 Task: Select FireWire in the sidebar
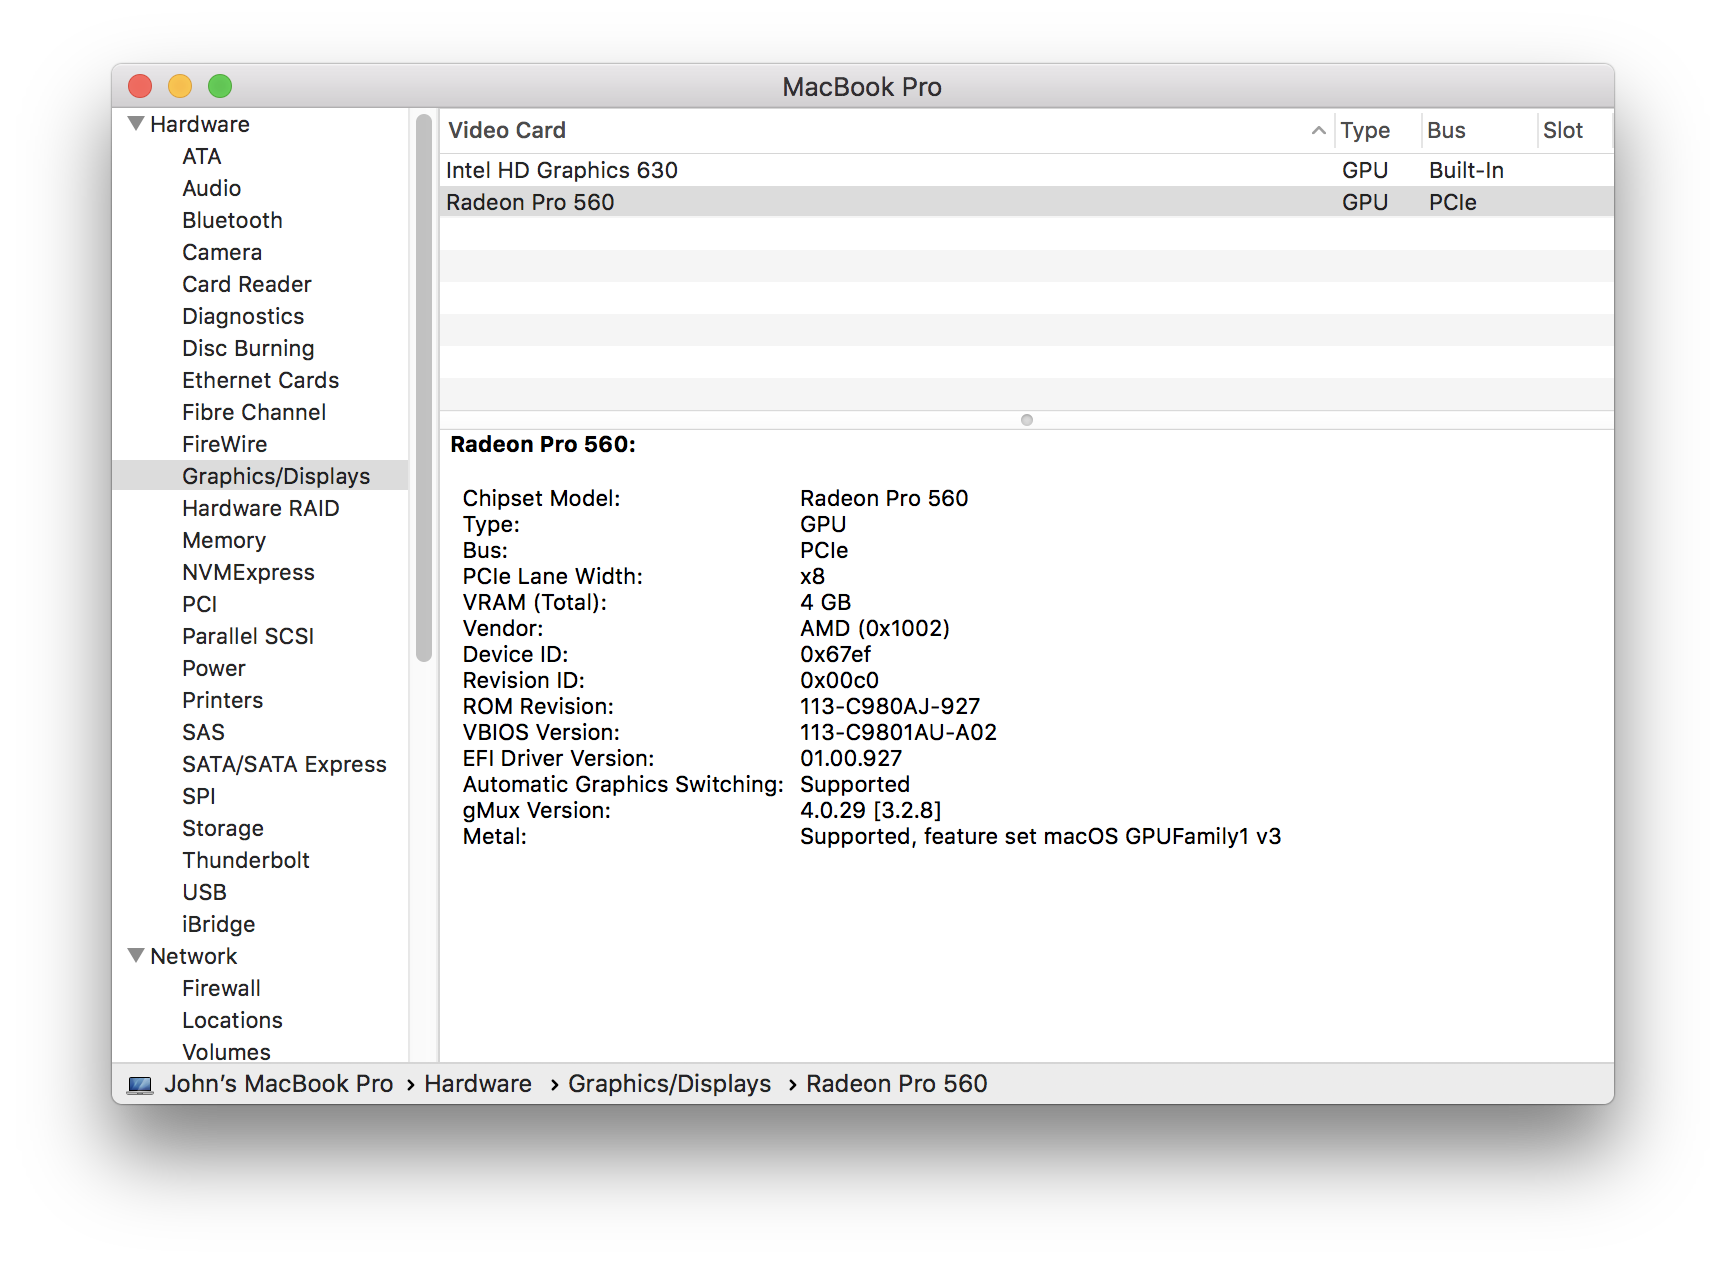[x=225, y=444]
